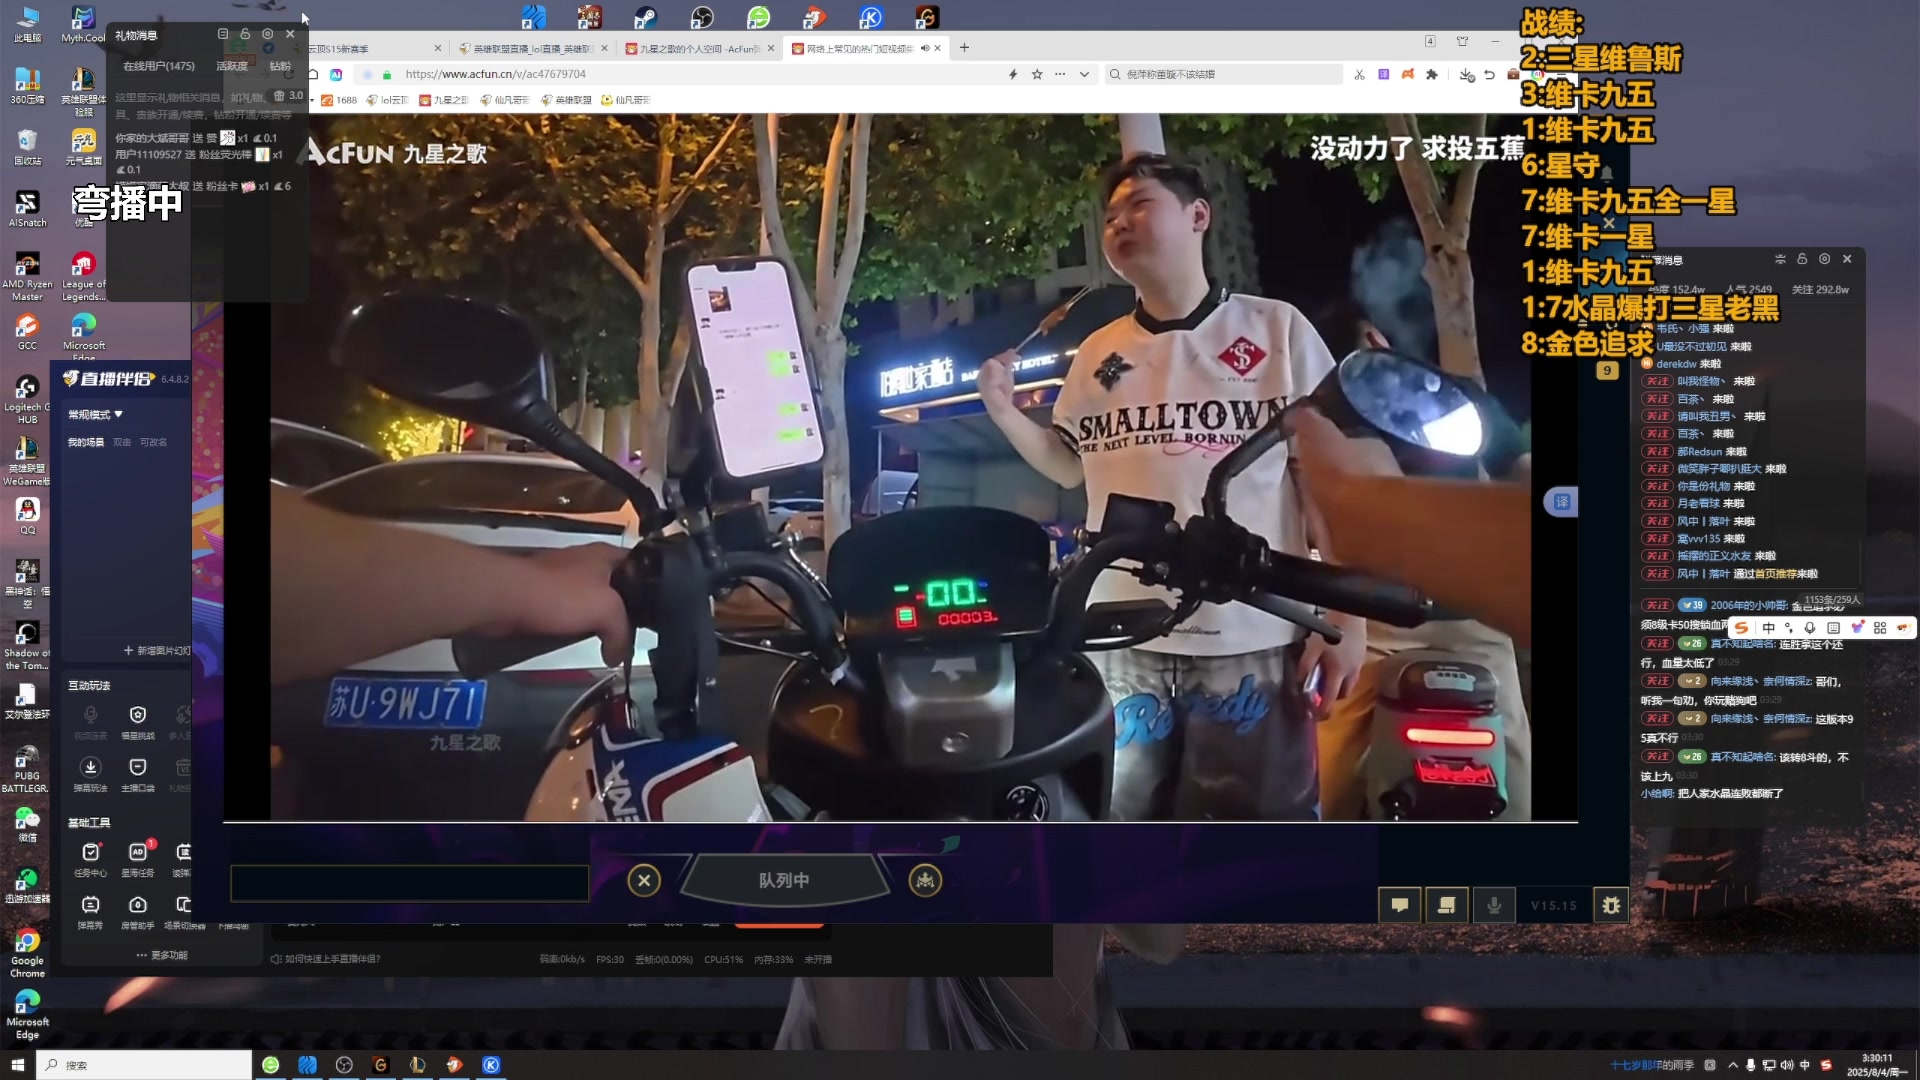Click the lock icon in chat message panel header
This screenshot has width=1920, height=1080.
[1802, 259]
